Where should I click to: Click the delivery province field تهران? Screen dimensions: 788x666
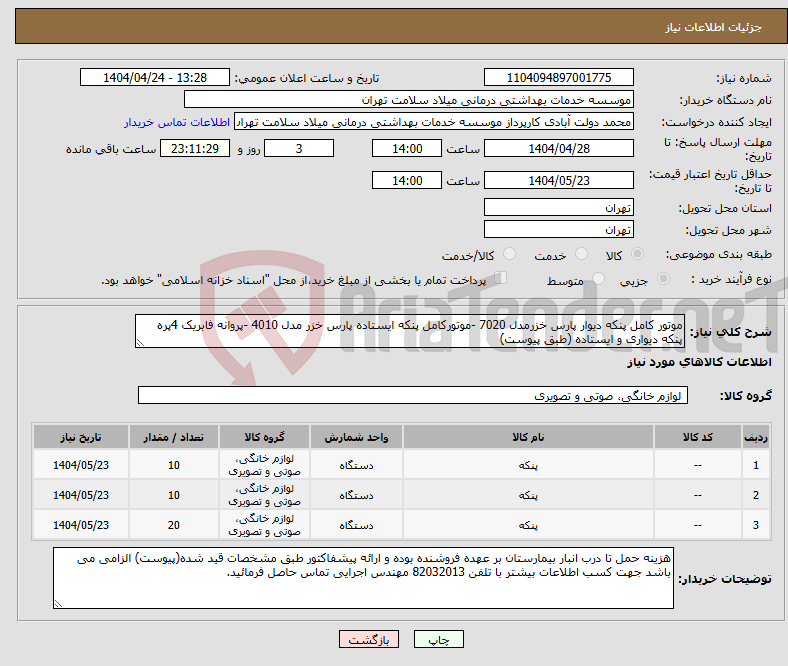(559, 207)
